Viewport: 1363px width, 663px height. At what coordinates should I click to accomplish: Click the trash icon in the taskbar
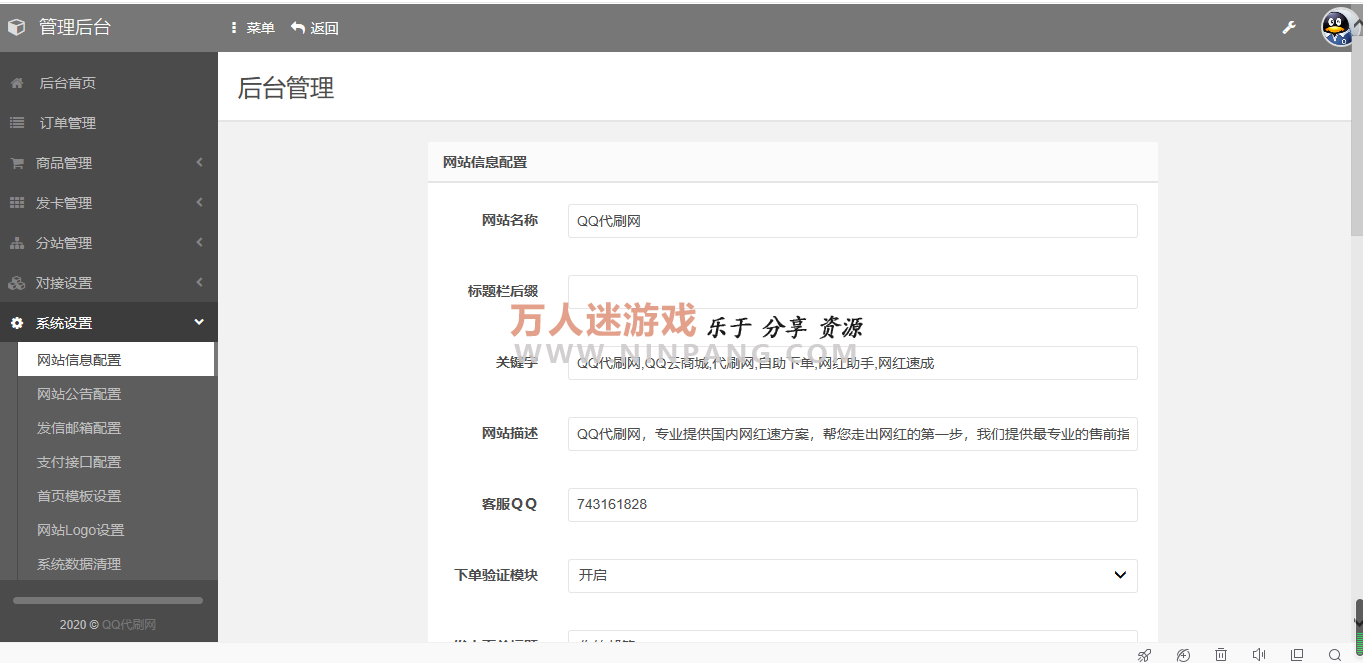click(1221, 654)
